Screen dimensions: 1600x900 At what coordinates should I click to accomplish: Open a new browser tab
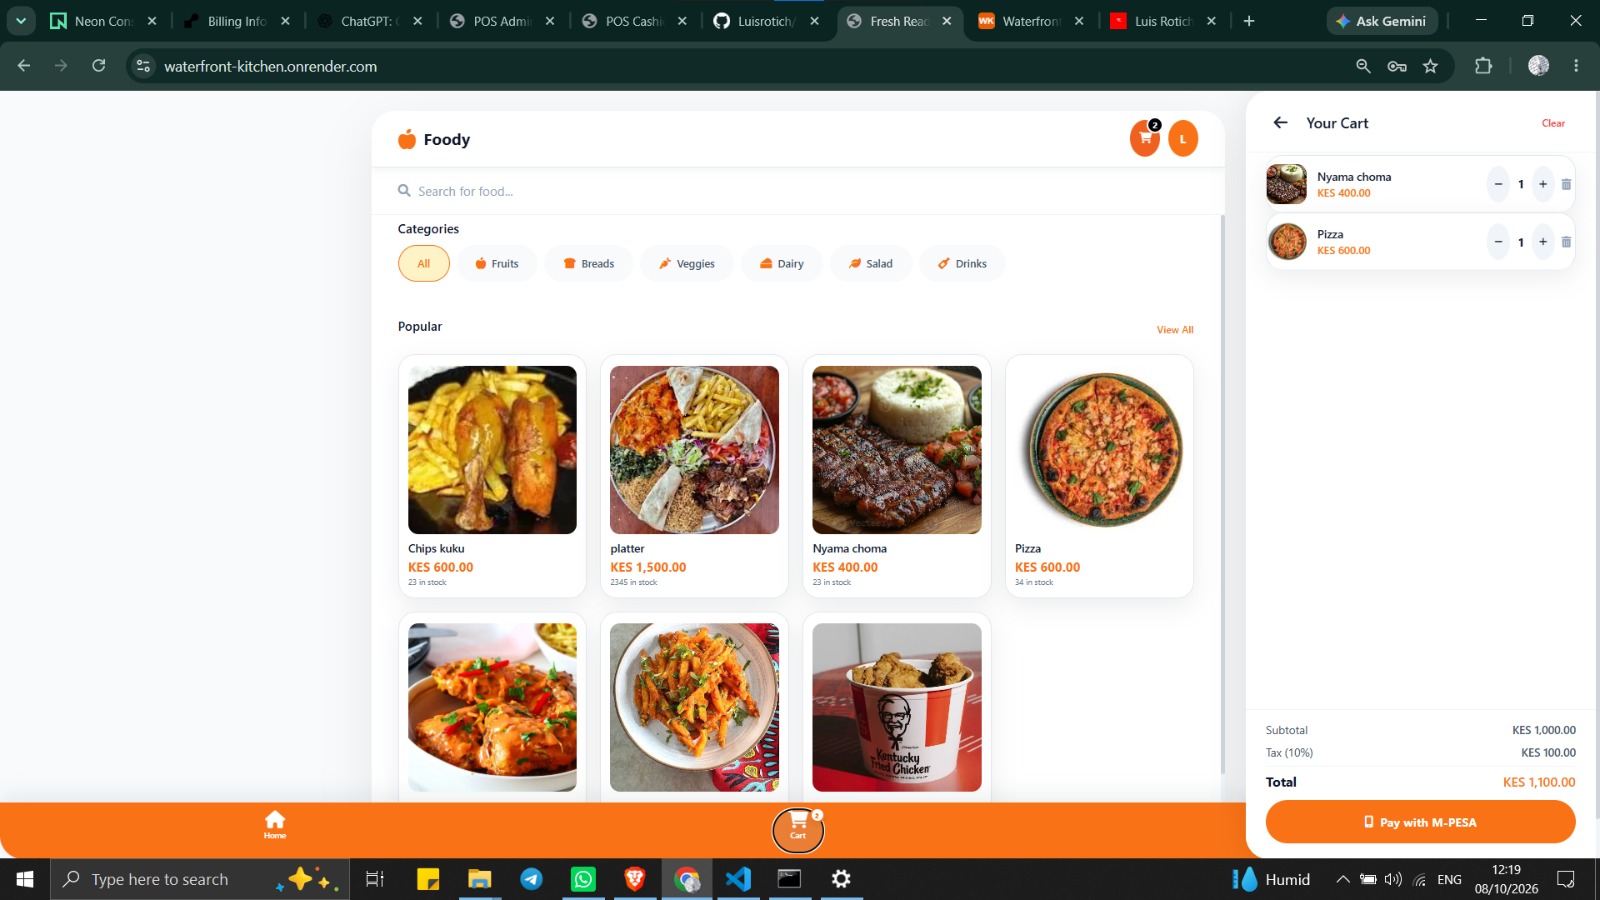tap(1249, 21)
